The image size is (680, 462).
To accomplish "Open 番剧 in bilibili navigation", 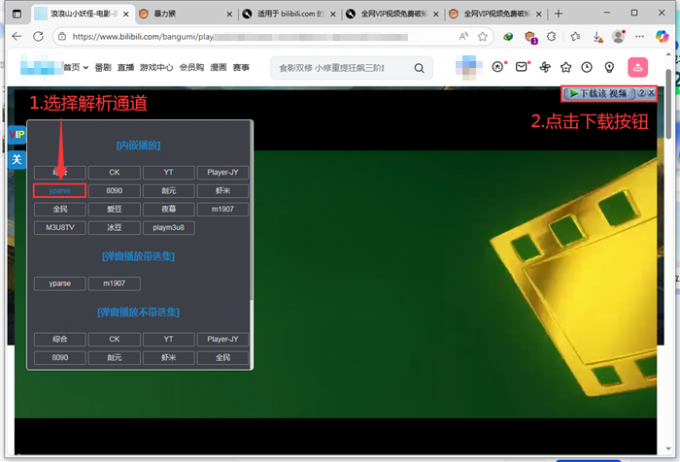I will point(103,67).
